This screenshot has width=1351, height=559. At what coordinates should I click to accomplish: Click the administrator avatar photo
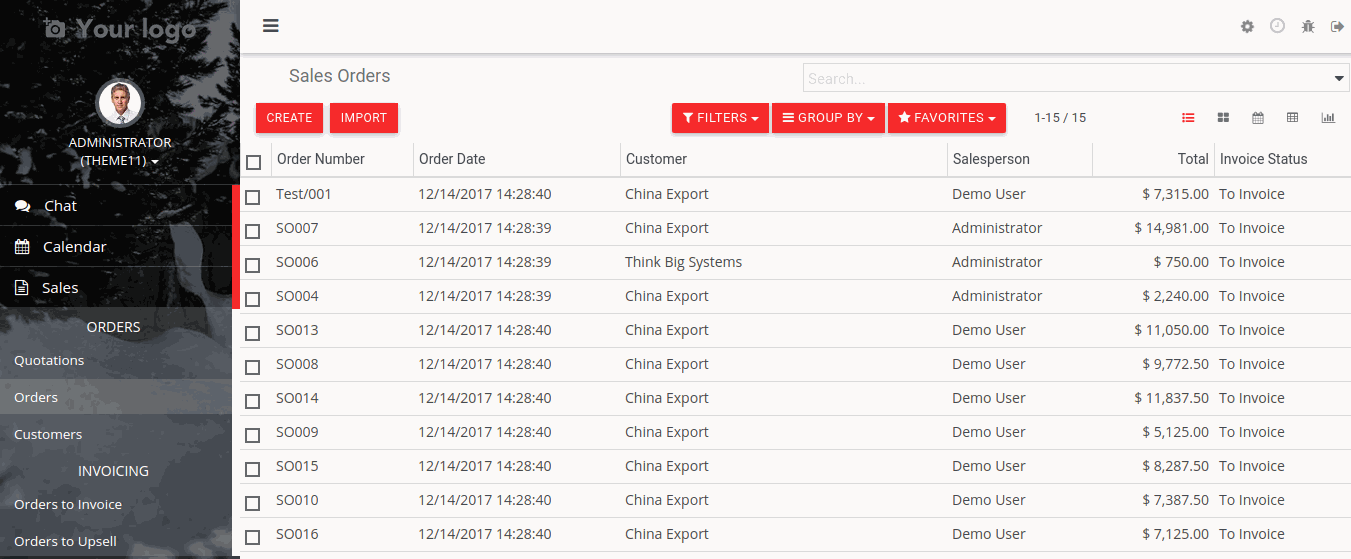pyautogui.click(x=120, y=104)
